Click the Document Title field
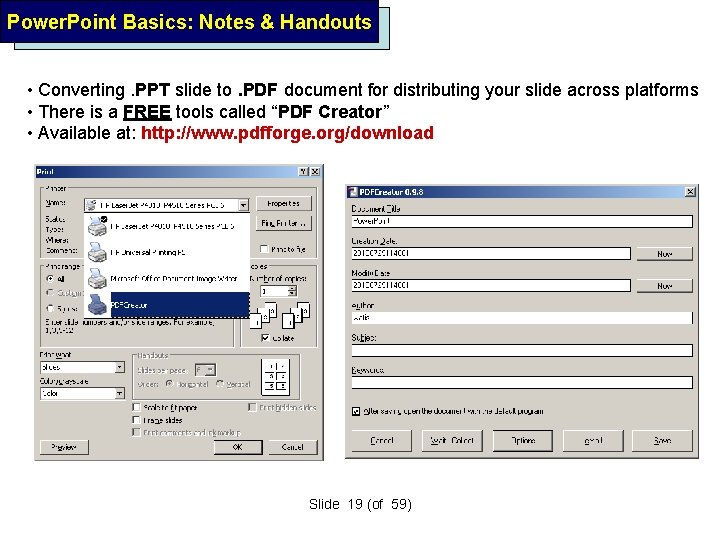This screenshot has height=540, width=720. pos(522,221)
